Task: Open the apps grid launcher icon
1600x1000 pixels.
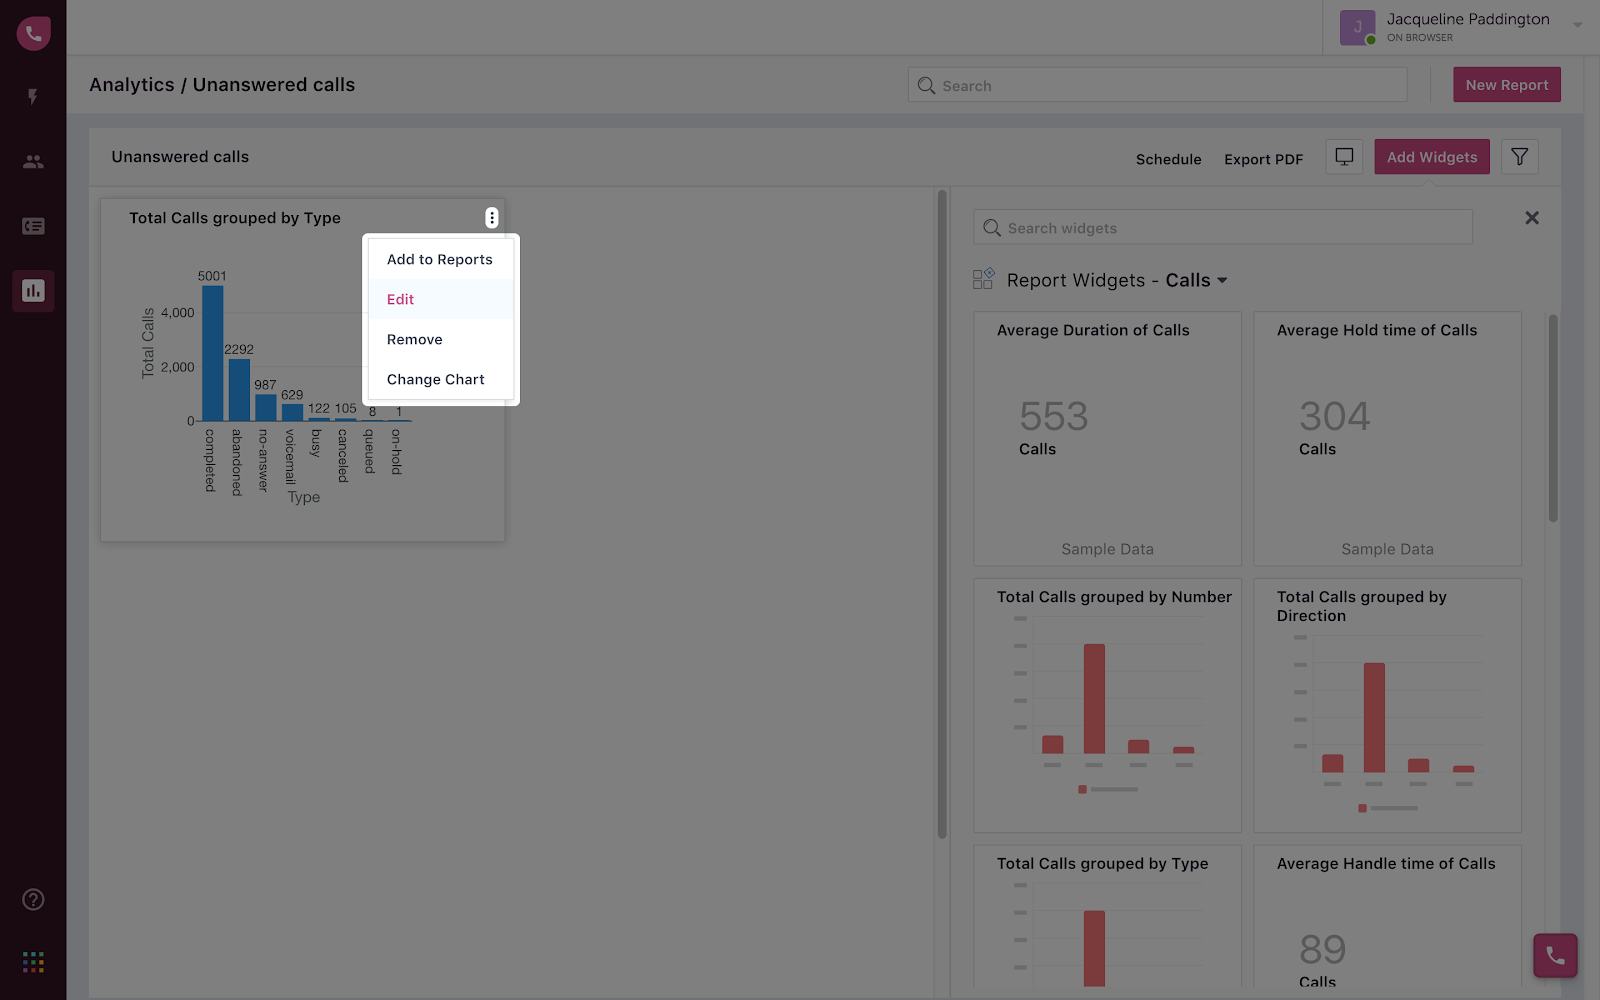Action: [33, 962]
